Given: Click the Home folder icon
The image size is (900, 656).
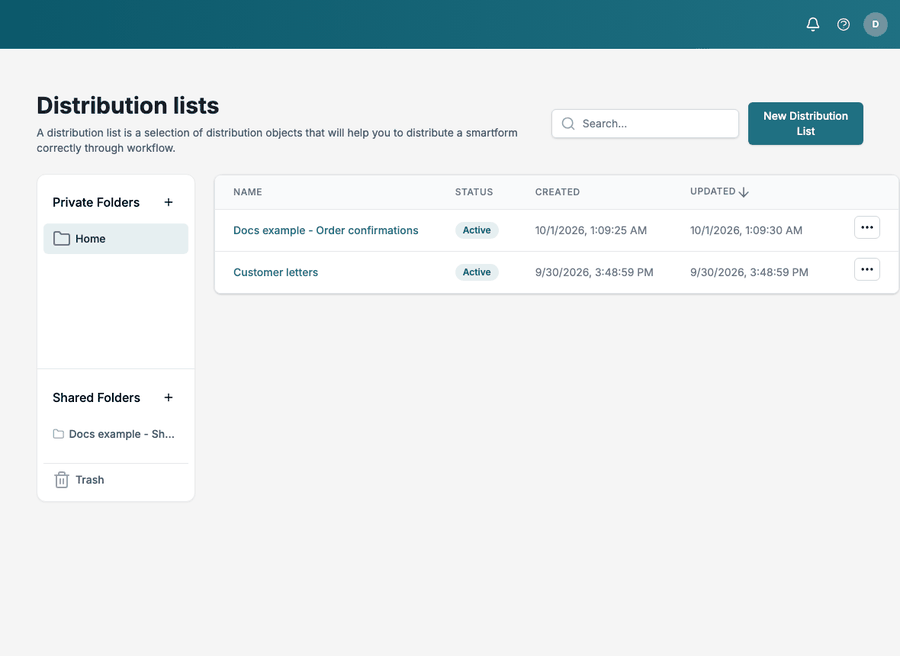Looking at the screenshot, I should point(61,238).
